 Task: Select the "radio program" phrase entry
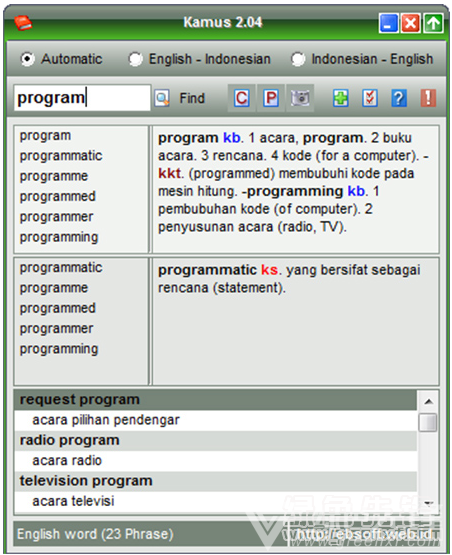[215, 441]
